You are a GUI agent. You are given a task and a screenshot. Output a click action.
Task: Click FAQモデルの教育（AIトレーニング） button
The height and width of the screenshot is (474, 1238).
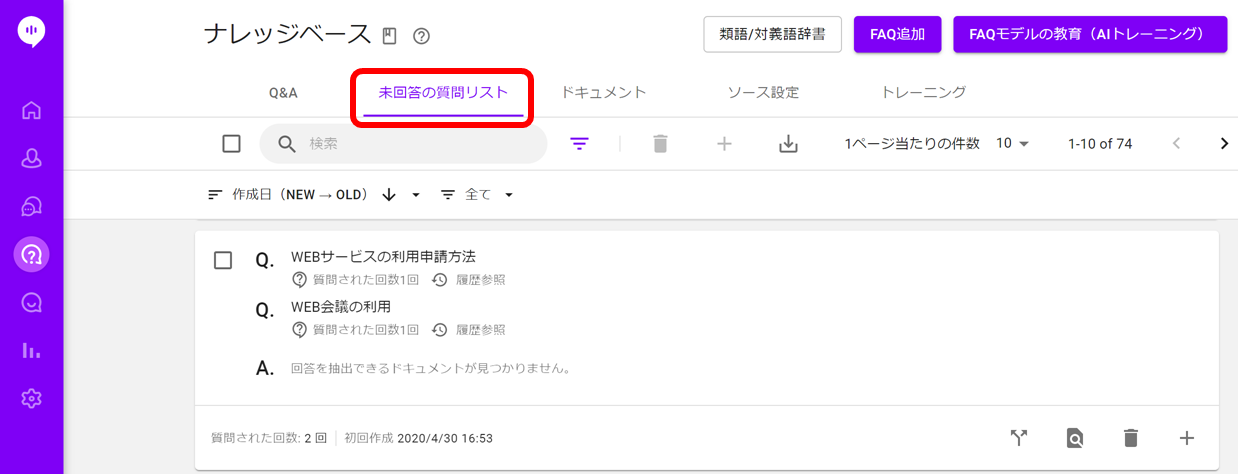[1091, 34]
